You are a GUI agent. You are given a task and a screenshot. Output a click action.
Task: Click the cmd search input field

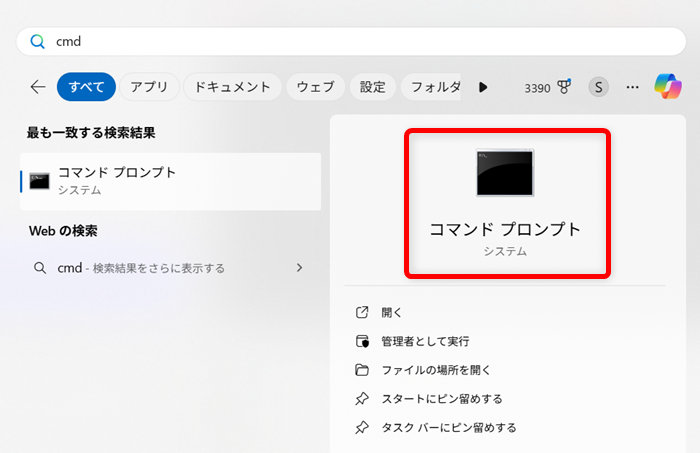[351, 42]
